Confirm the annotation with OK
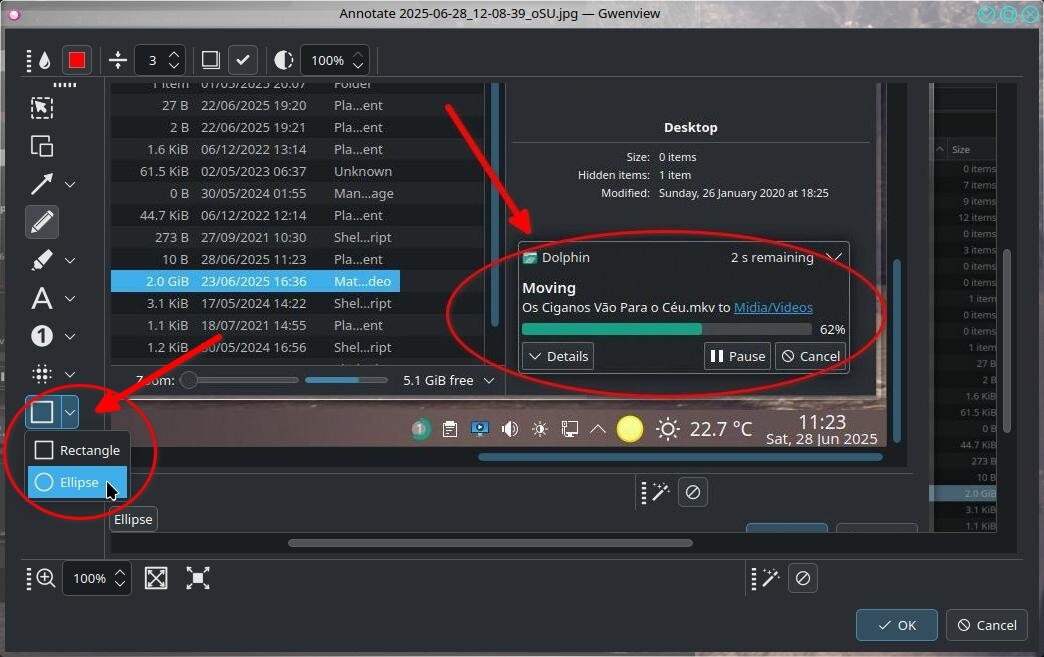Viewport: 1044px width, 657px height. [x=896, y=625]
